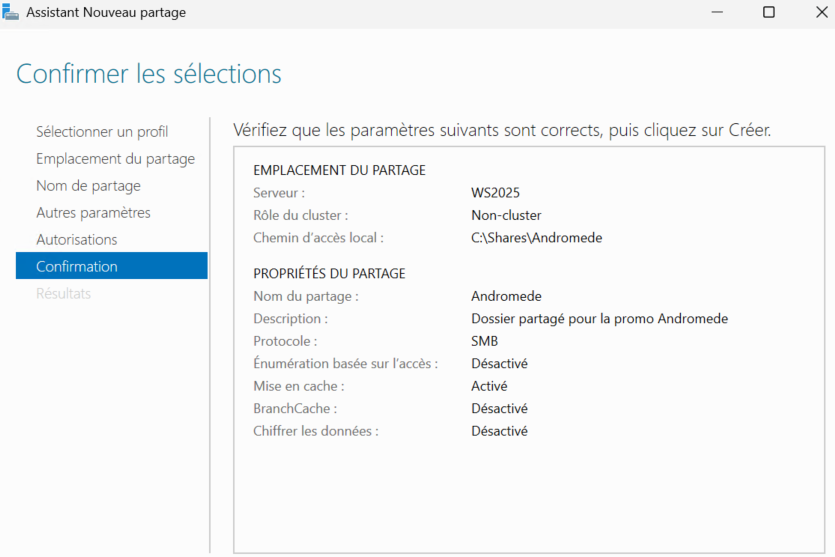The image size is (835, 557).
Task: Click the local path C:\Shares\Andromede
Action: click(536, 237)
